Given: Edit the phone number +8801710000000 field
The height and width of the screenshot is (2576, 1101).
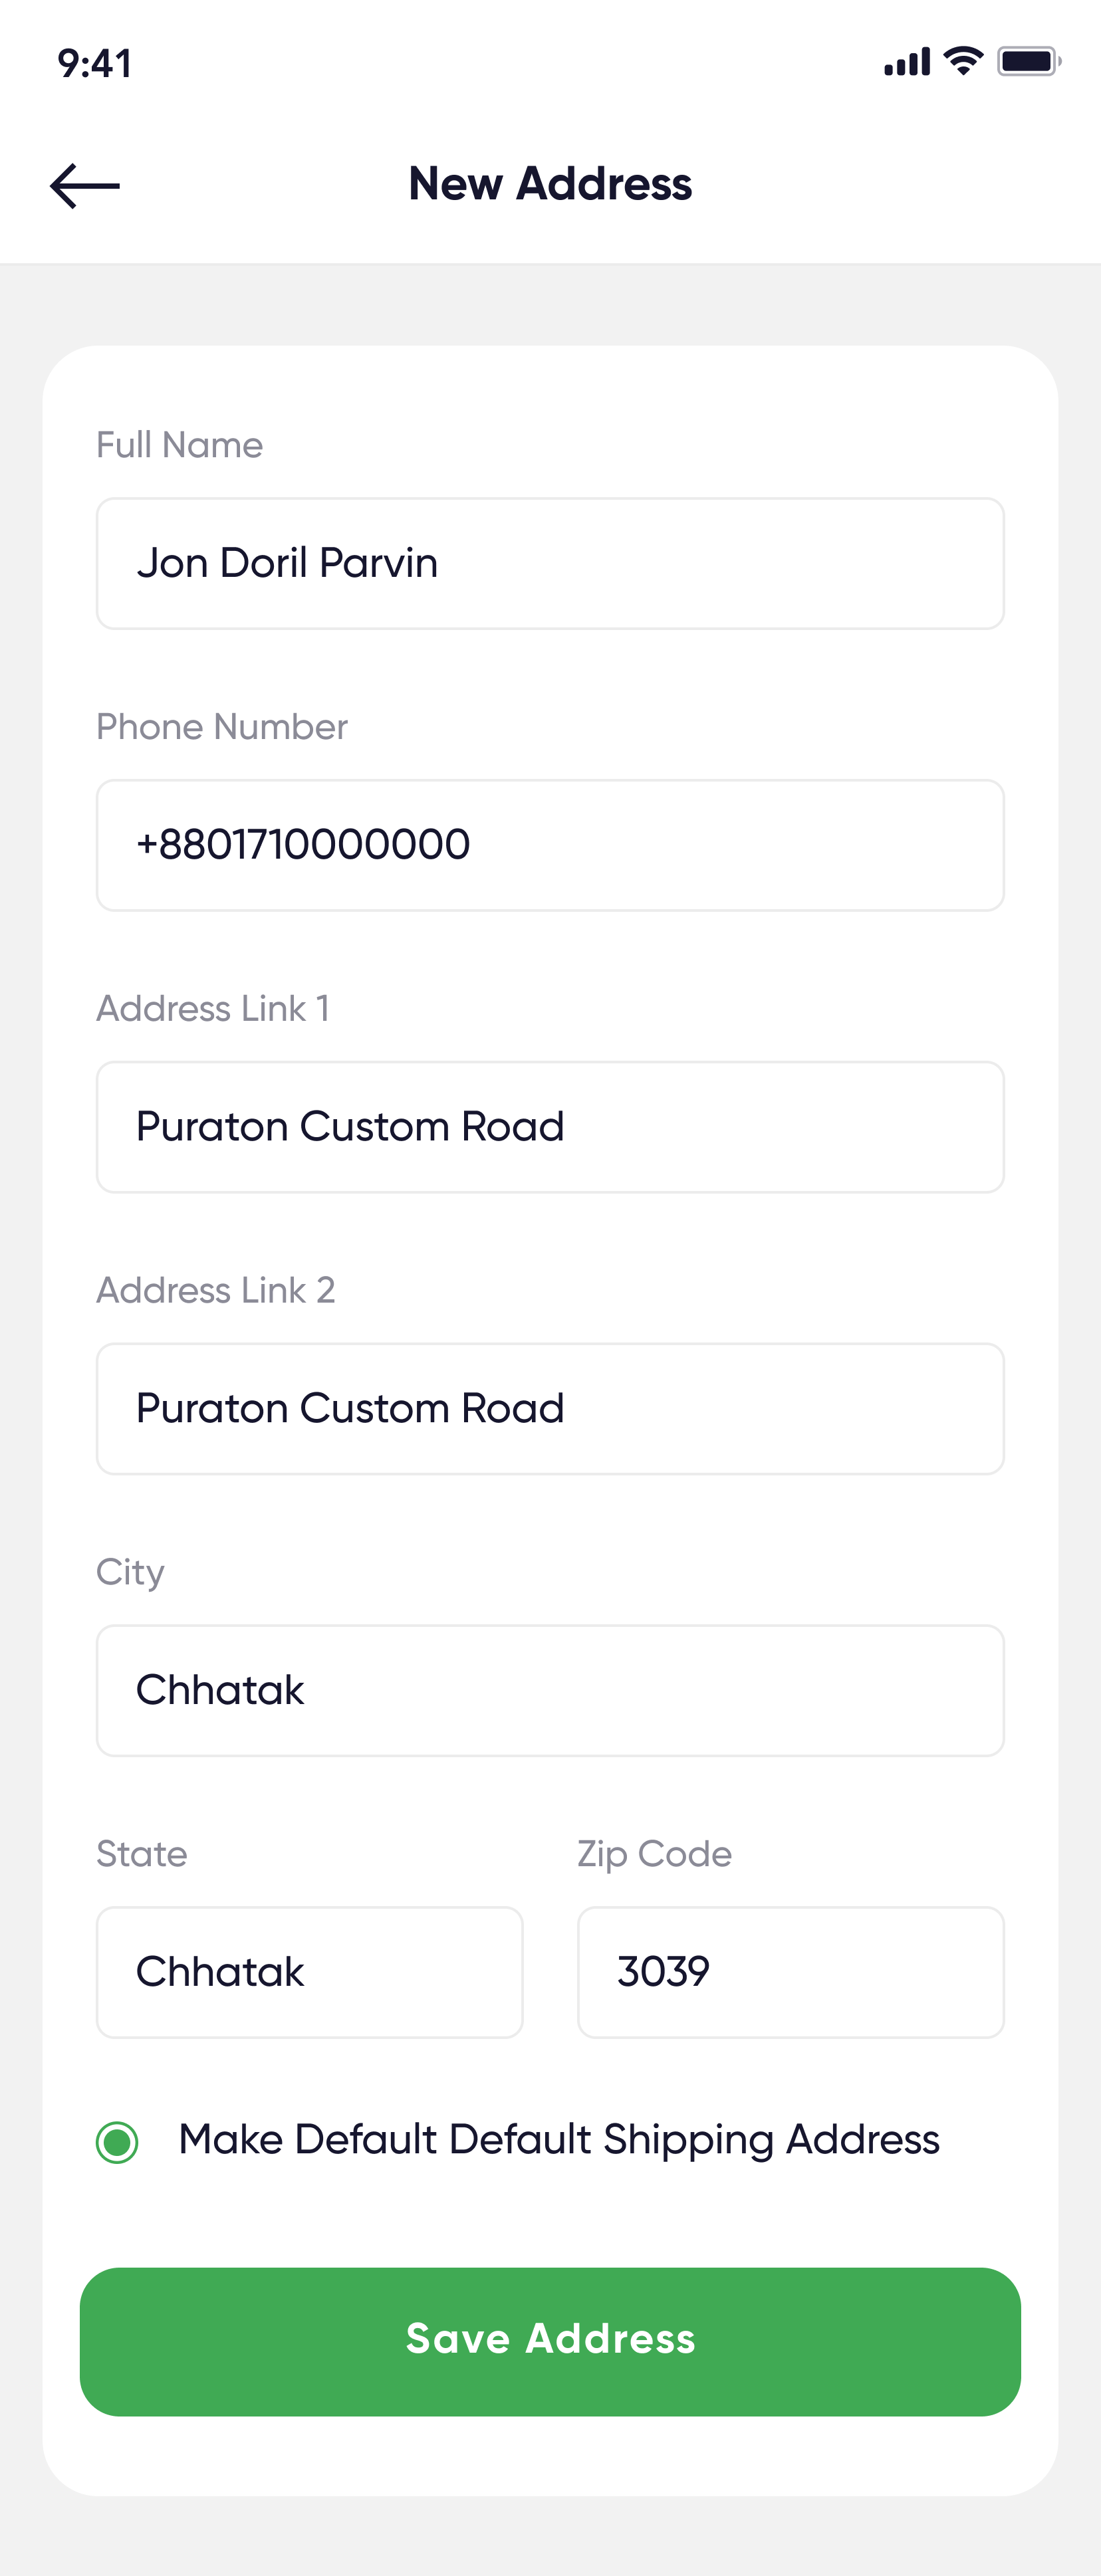Looking at the screenshot, I should (x=550, y=845).
